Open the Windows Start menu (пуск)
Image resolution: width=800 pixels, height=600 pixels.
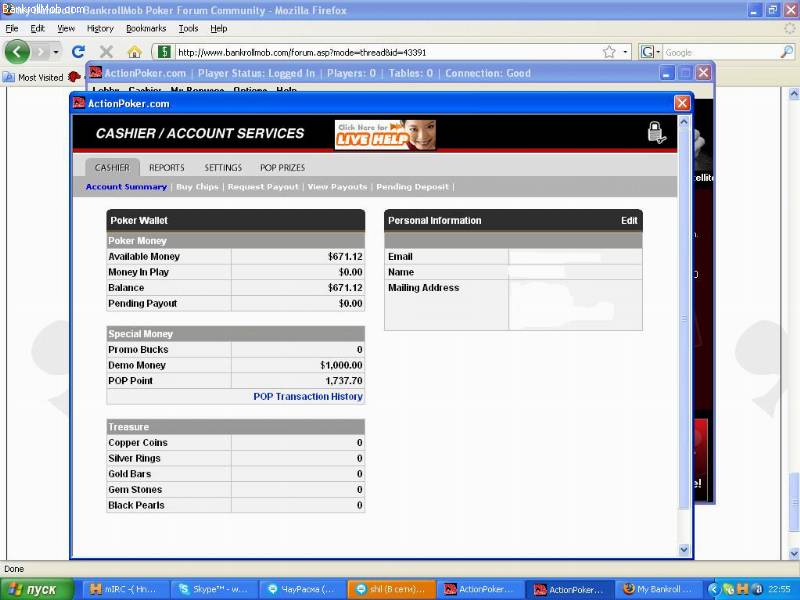[x=37, y=589]
